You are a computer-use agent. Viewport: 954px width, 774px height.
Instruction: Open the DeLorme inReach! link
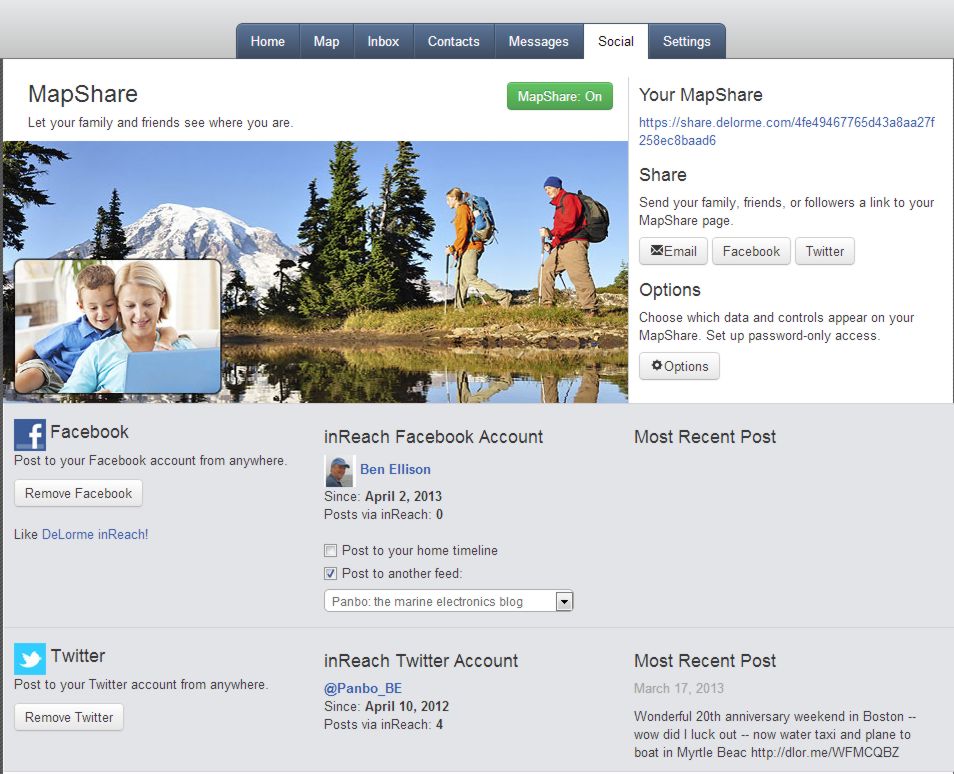click(x=95, y=534)
